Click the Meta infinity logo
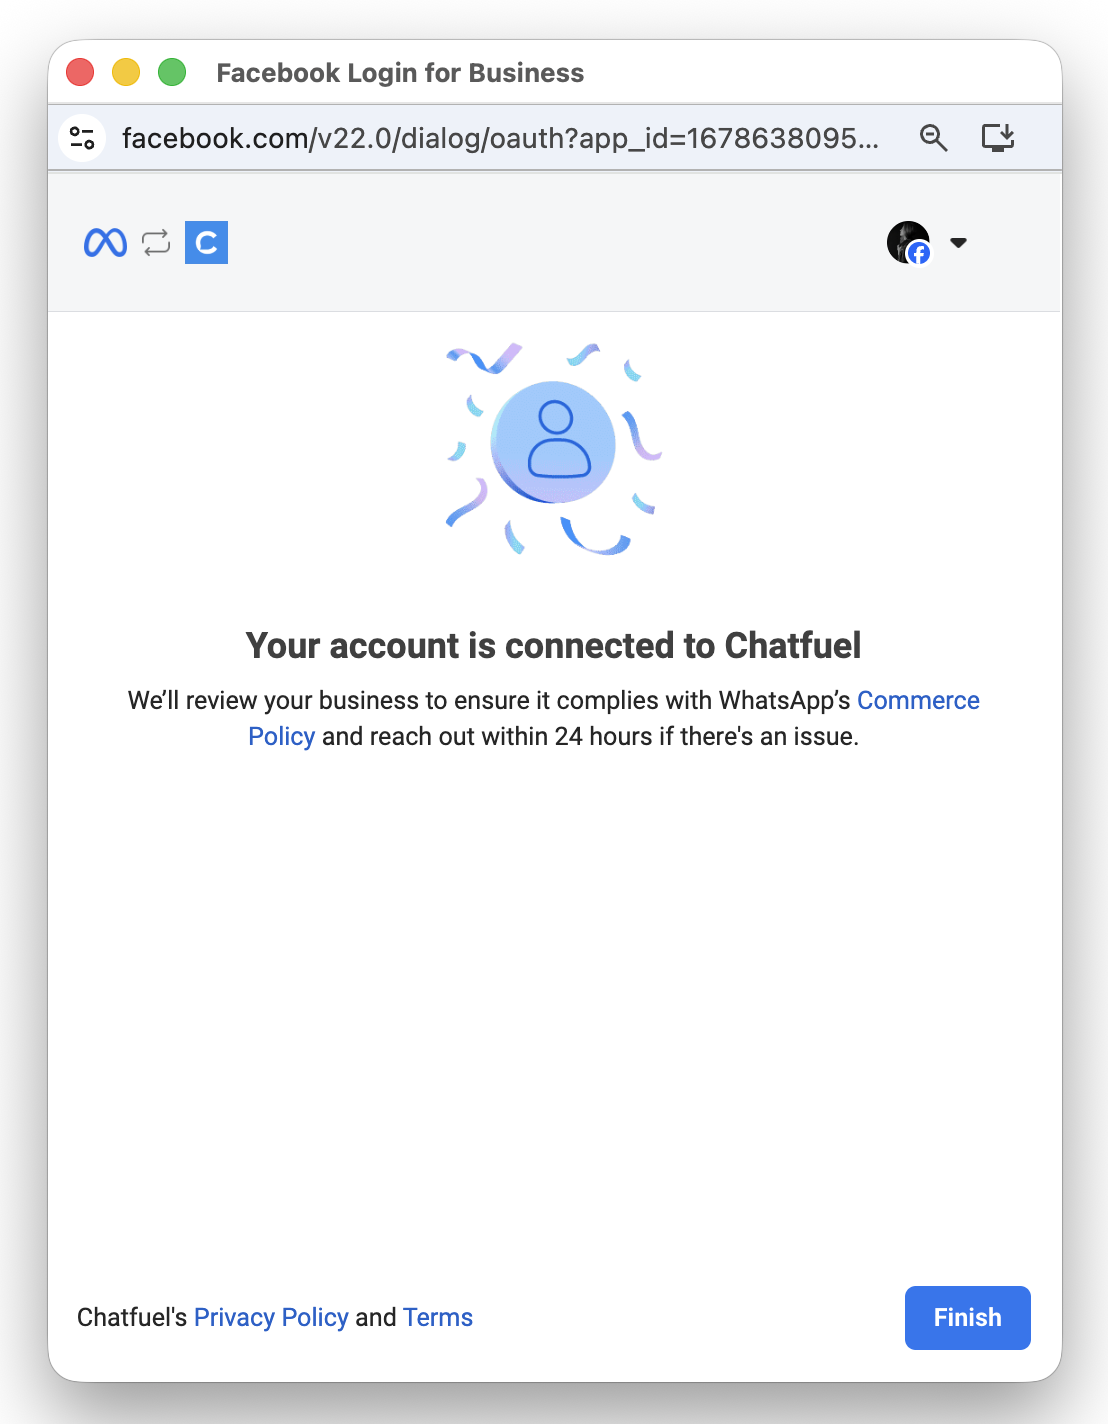Image resolution: width=1108 pixels, height=1424 pixels. click(x=105, y=243)
